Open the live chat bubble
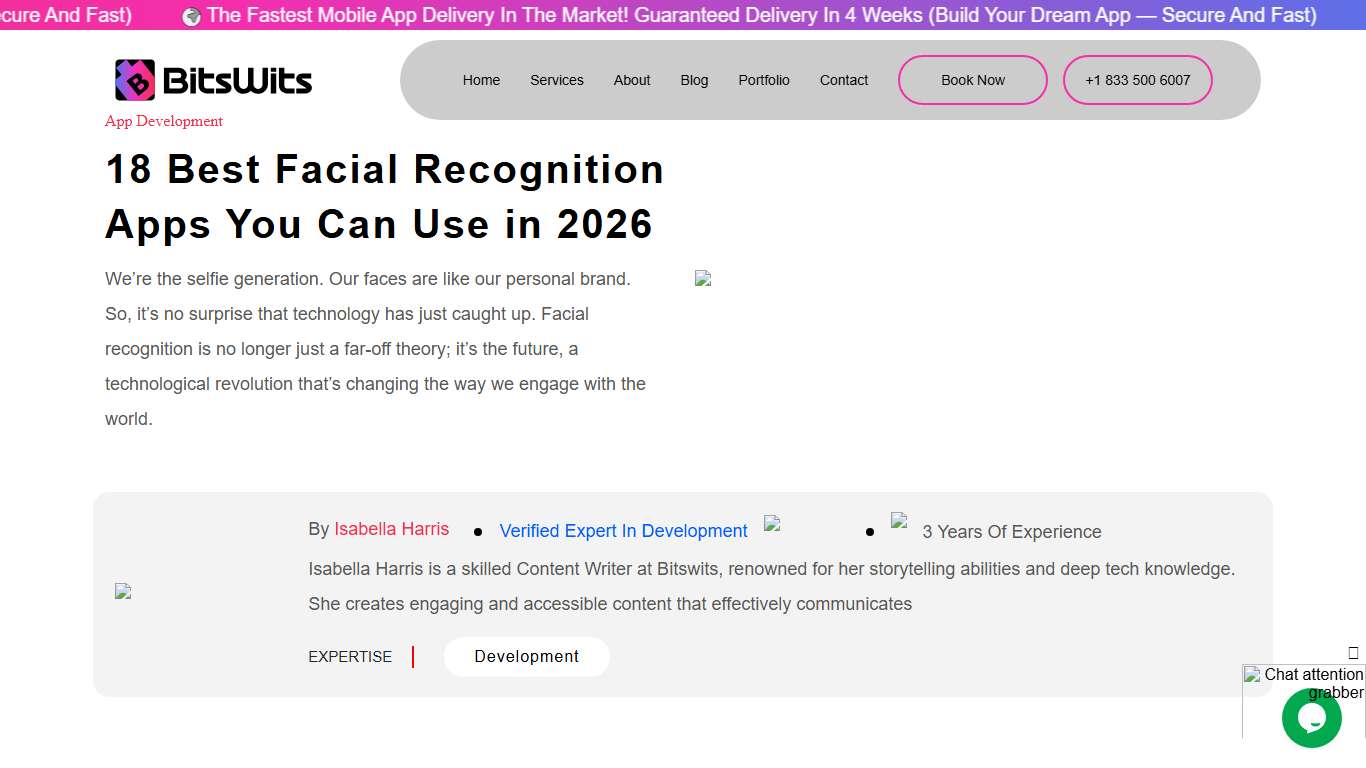1366x768 pixels. pos(1311,718)
